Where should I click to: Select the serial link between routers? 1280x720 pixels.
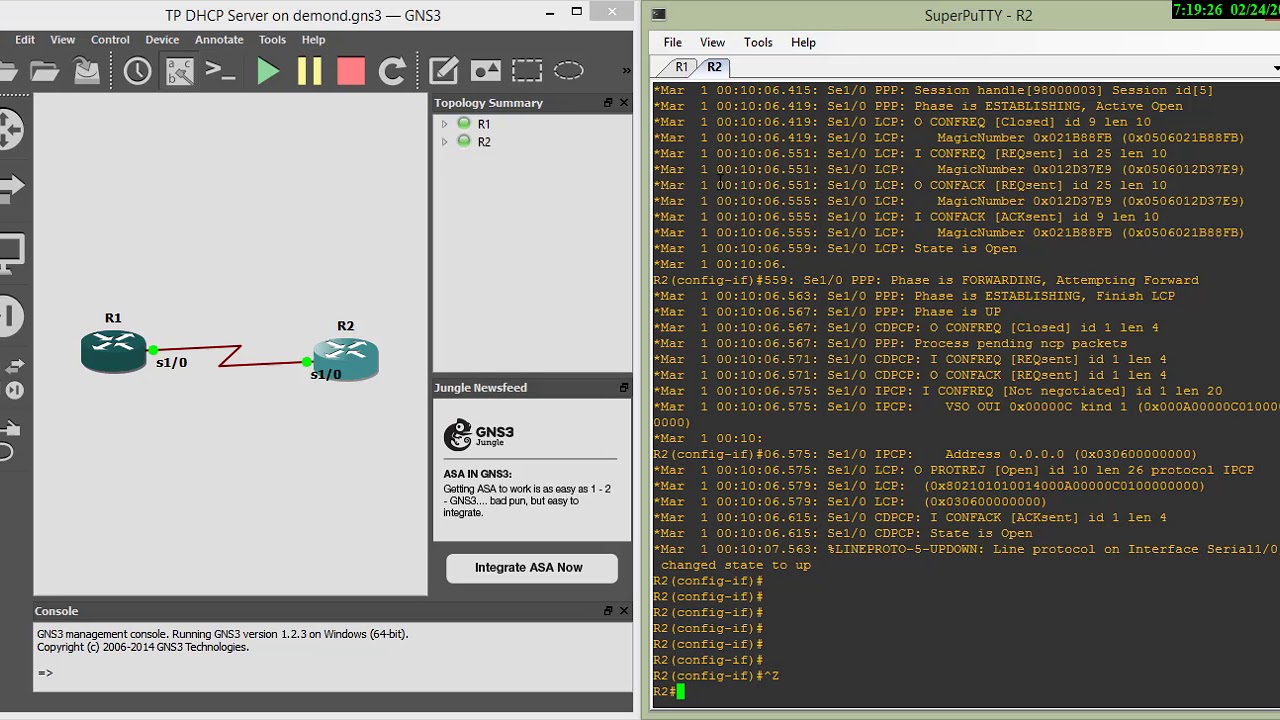(x=232, y=355)
